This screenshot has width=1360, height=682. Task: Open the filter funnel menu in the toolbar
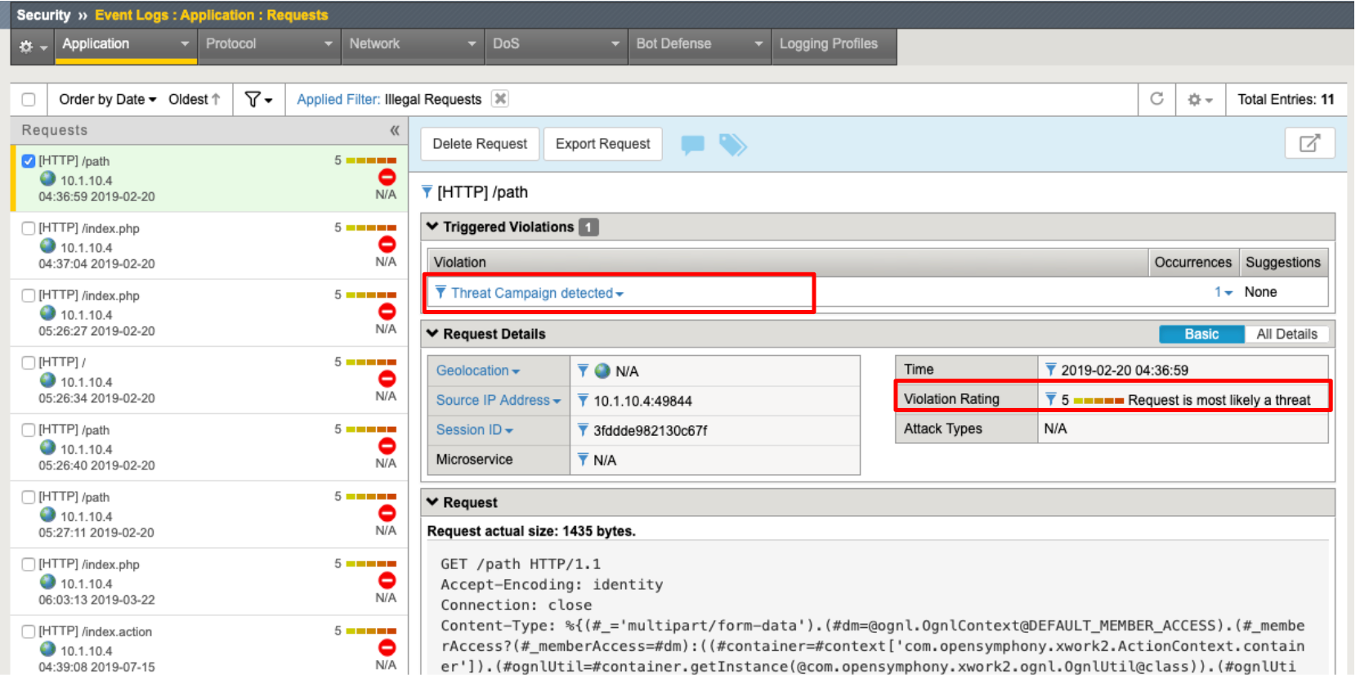[x=258, y=99]
